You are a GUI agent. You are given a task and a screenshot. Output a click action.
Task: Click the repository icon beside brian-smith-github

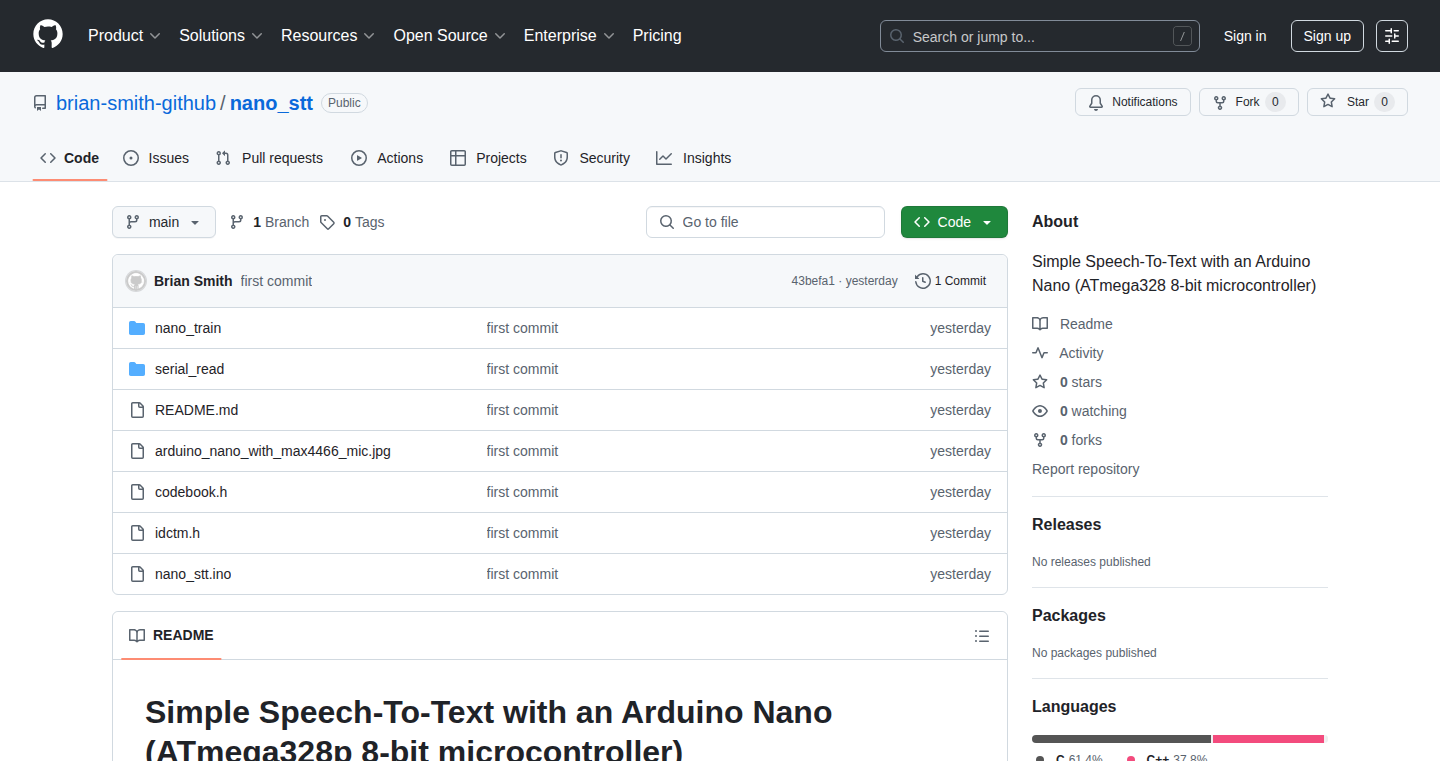tap(40, 103)
